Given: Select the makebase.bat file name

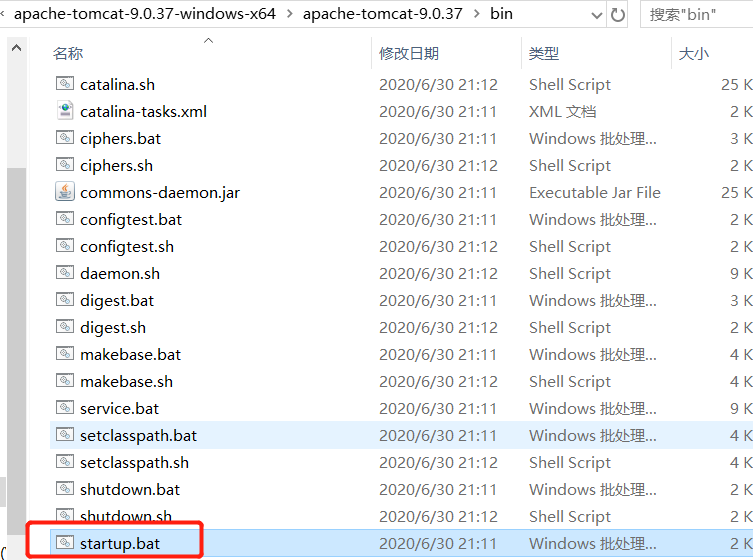Looking at the screenshot, I should pos(130,354).
